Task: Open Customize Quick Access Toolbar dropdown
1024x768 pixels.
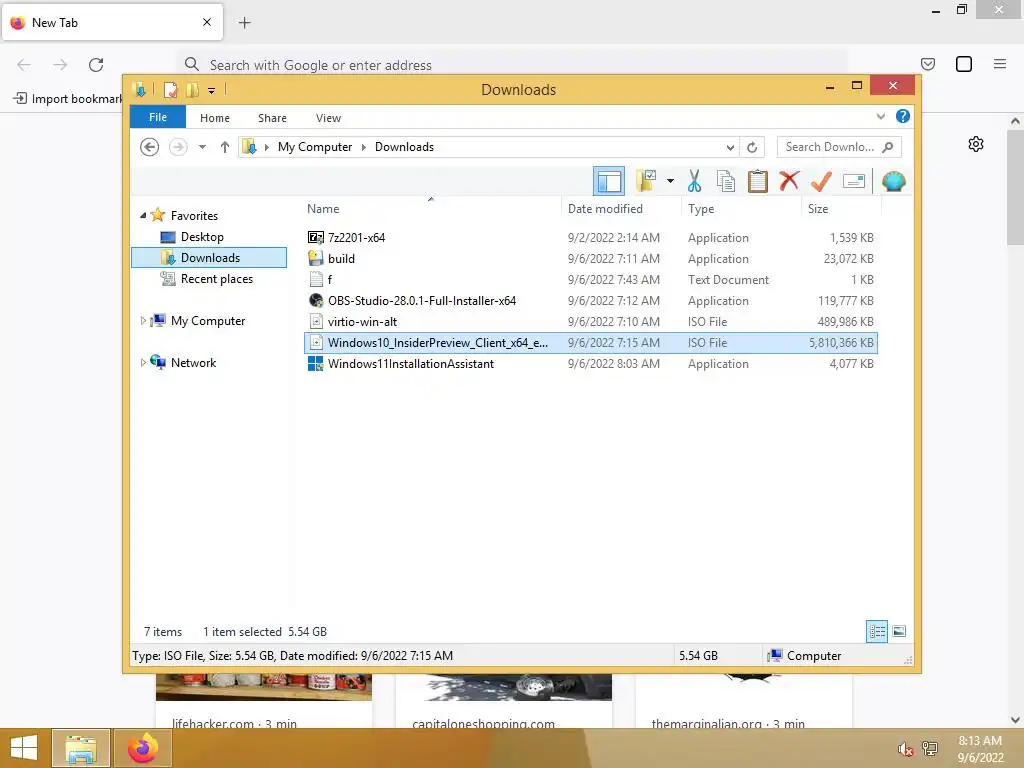Action: 212,90
